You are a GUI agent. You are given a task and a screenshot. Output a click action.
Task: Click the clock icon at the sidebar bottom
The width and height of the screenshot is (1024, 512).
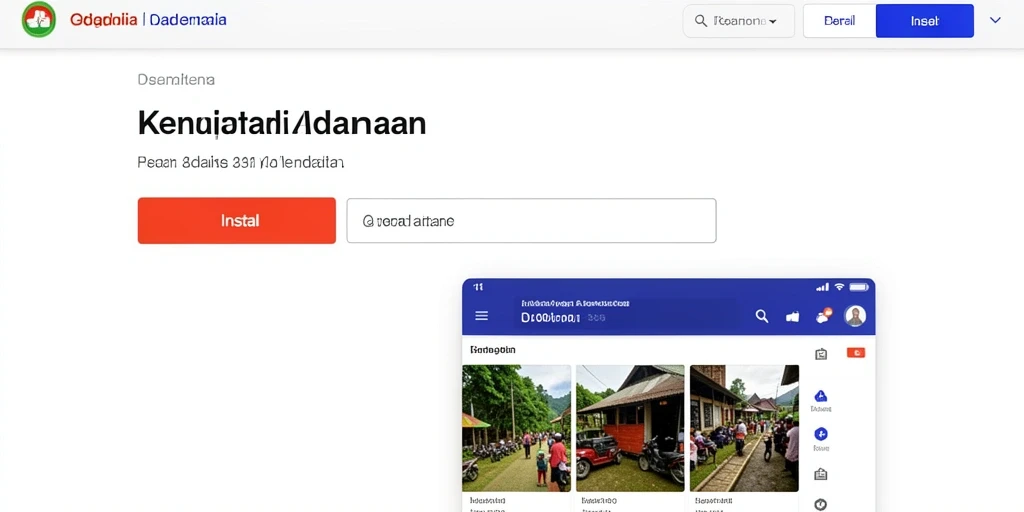click(821, 504)
